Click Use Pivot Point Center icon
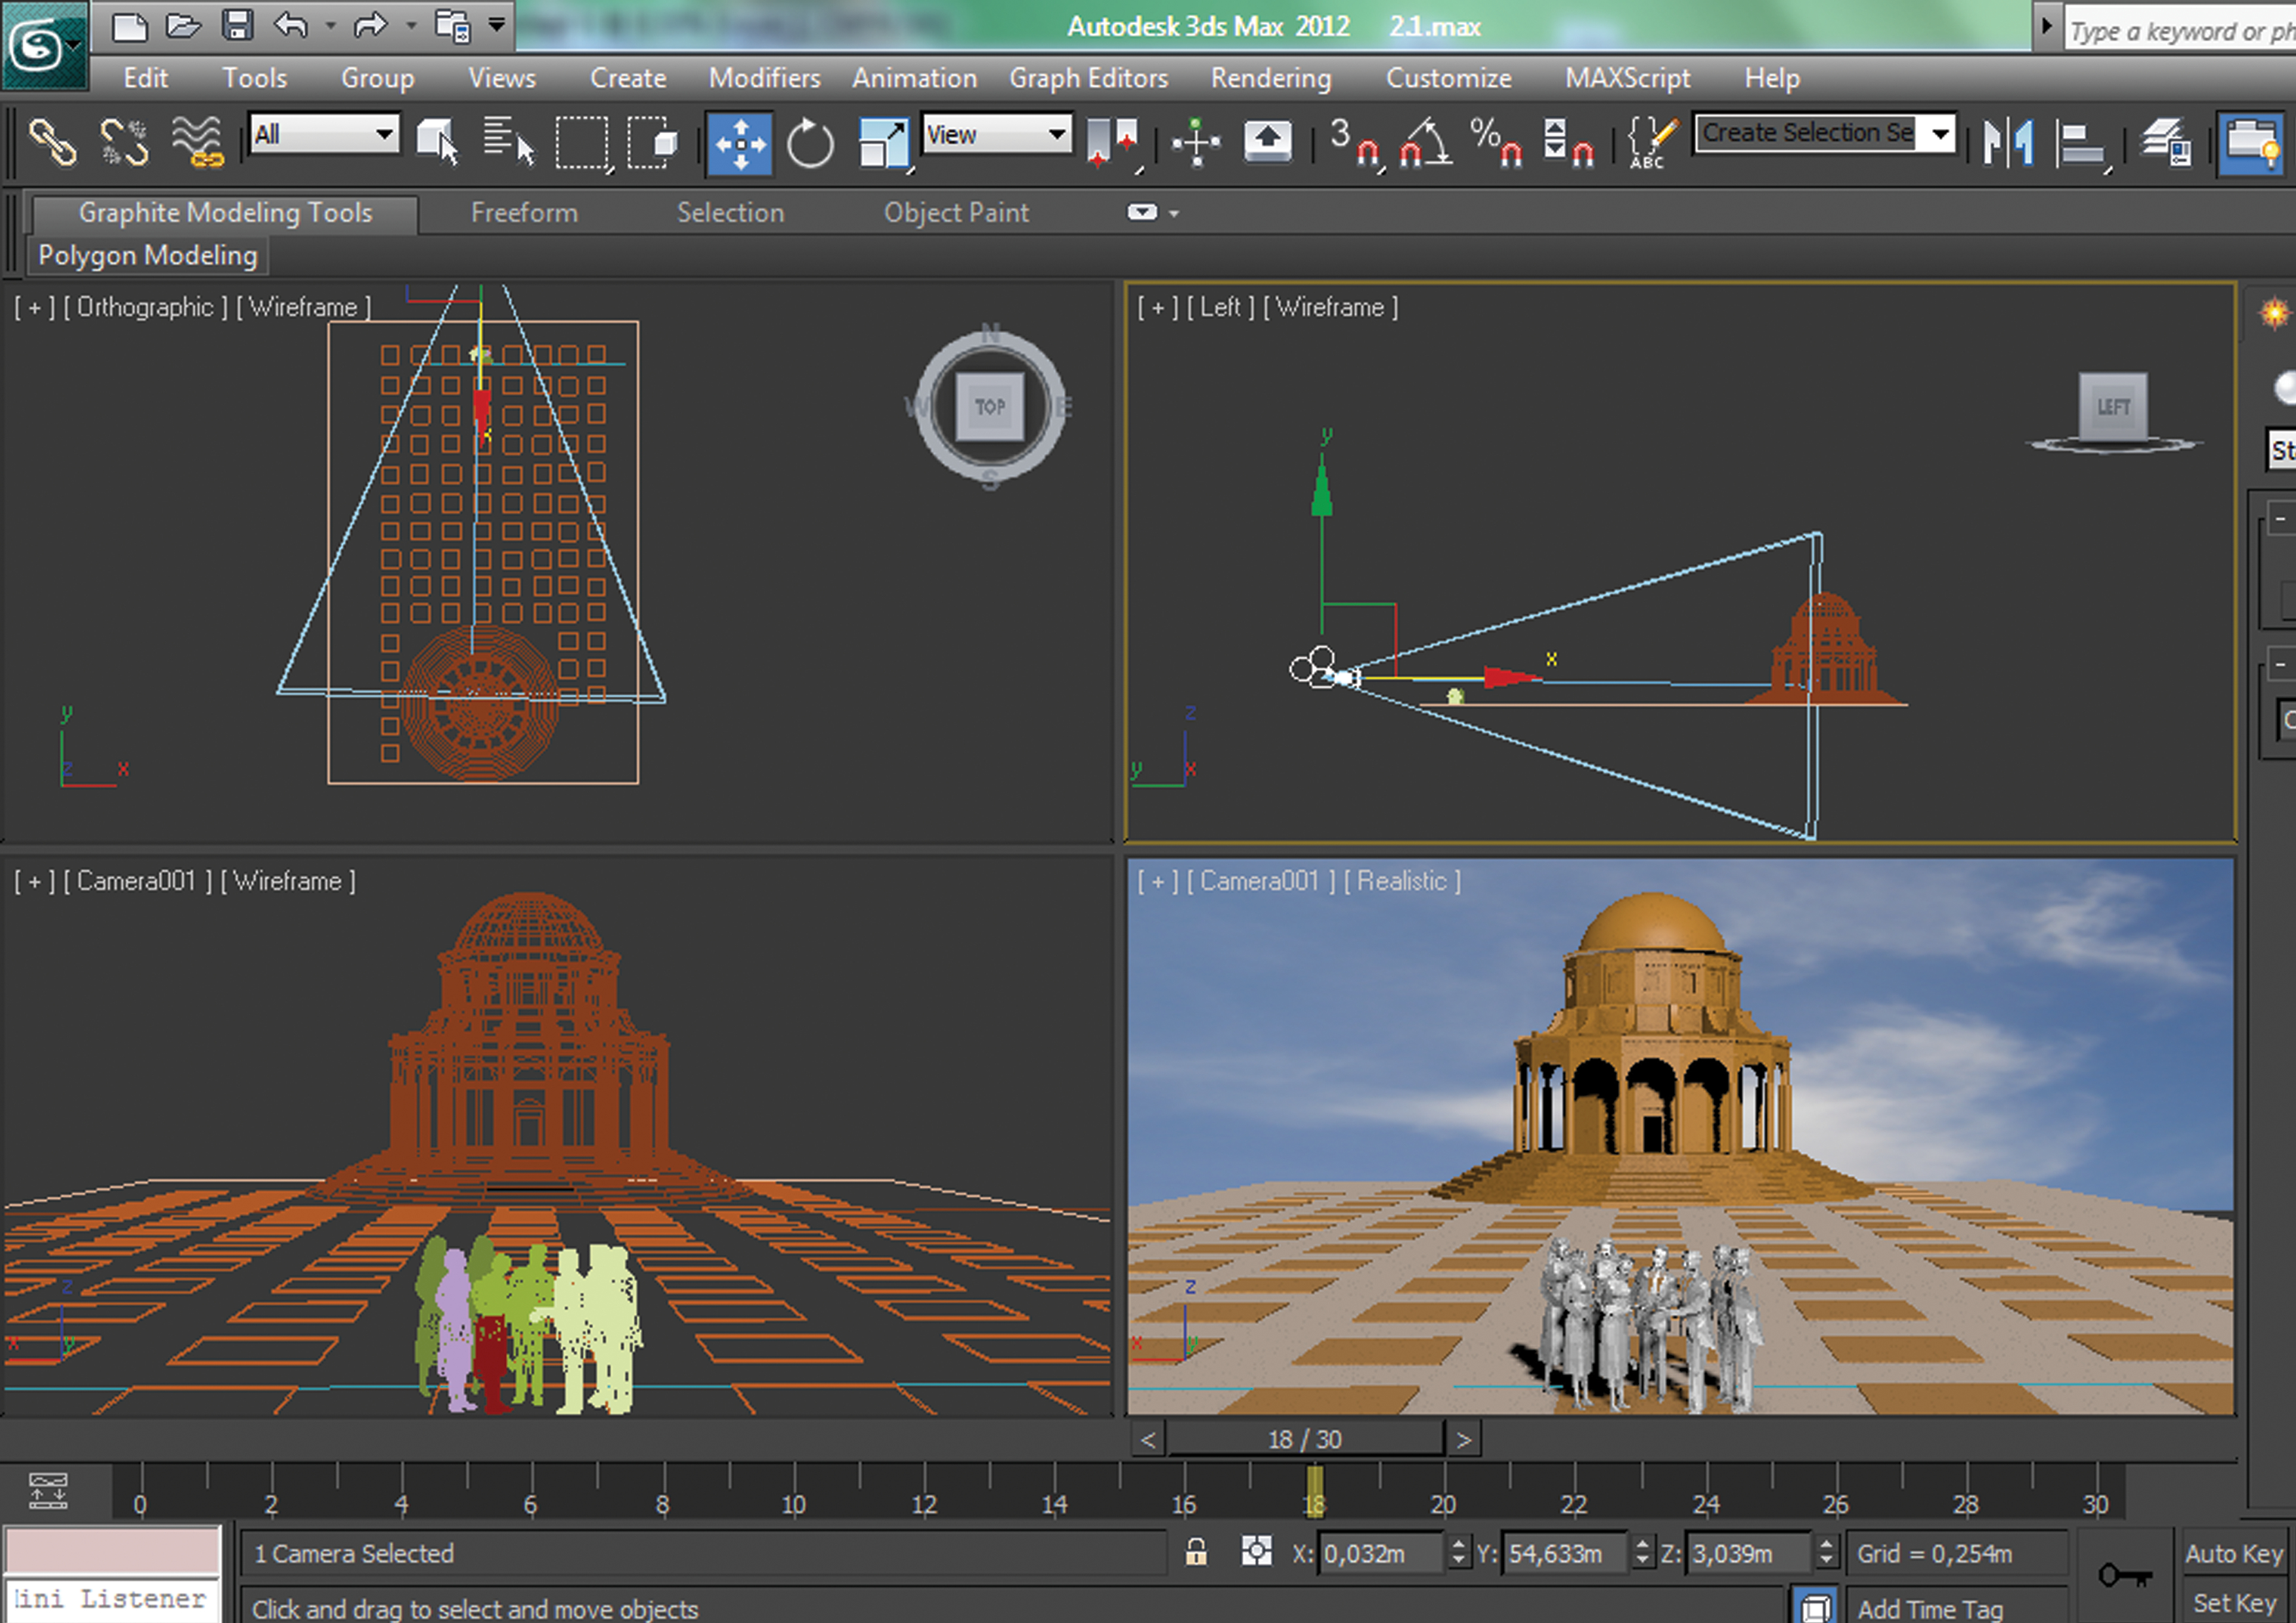The height and width of the screenshot is (1623, 2296). tap(1114, 144)
